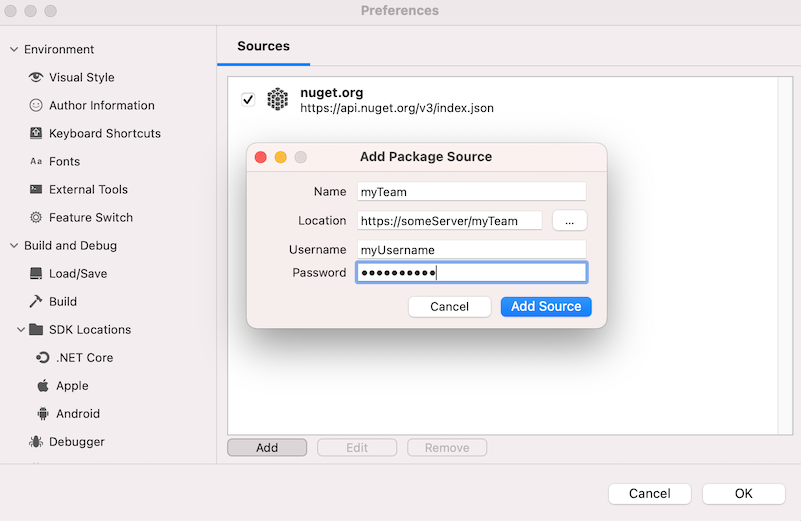Click the Apple SDK icon
801x521 pixels.
[43, 385]
